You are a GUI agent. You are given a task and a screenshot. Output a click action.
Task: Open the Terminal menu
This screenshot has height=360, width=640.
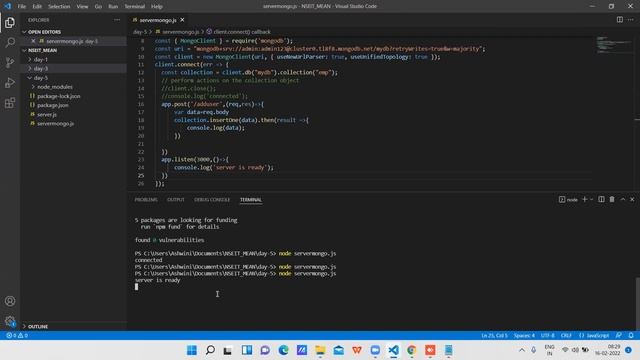(x=135, y=6)
